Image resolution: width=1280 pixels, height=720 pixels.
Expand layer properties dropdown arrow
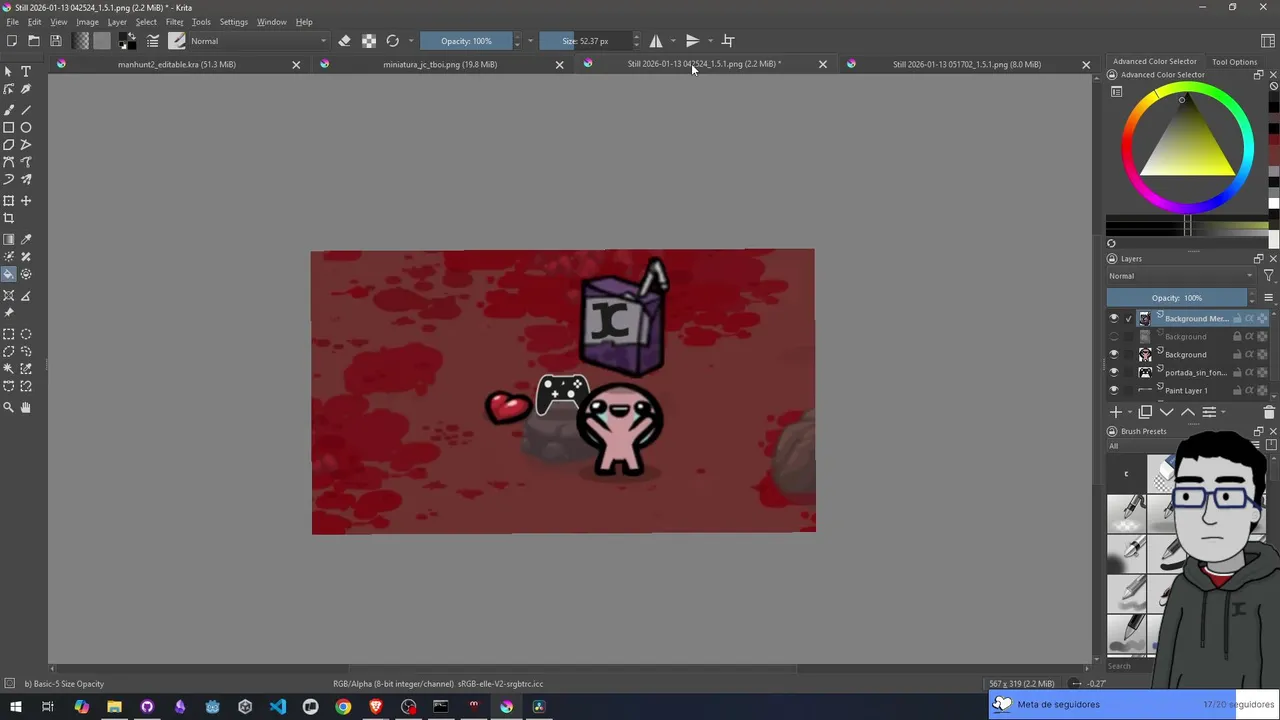click(1223, 412)
